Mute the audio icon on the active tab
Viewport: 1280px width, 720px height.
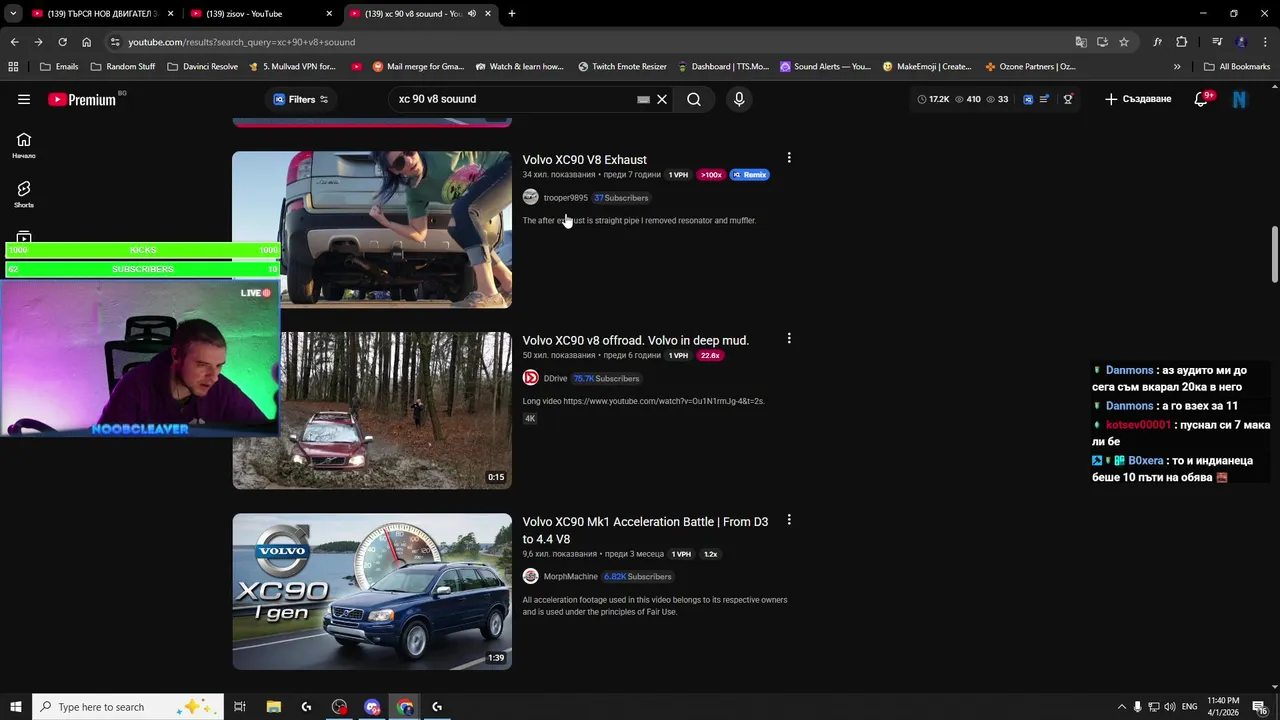[x=472, y=14]
